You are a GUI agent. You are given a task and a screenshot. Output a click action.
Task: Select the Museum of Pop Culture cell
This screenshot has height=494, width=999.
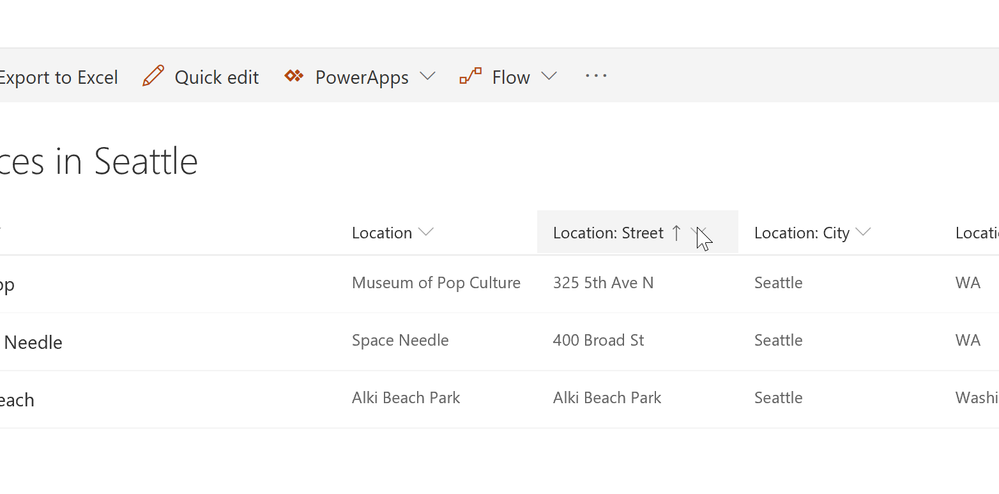[436, 283]
